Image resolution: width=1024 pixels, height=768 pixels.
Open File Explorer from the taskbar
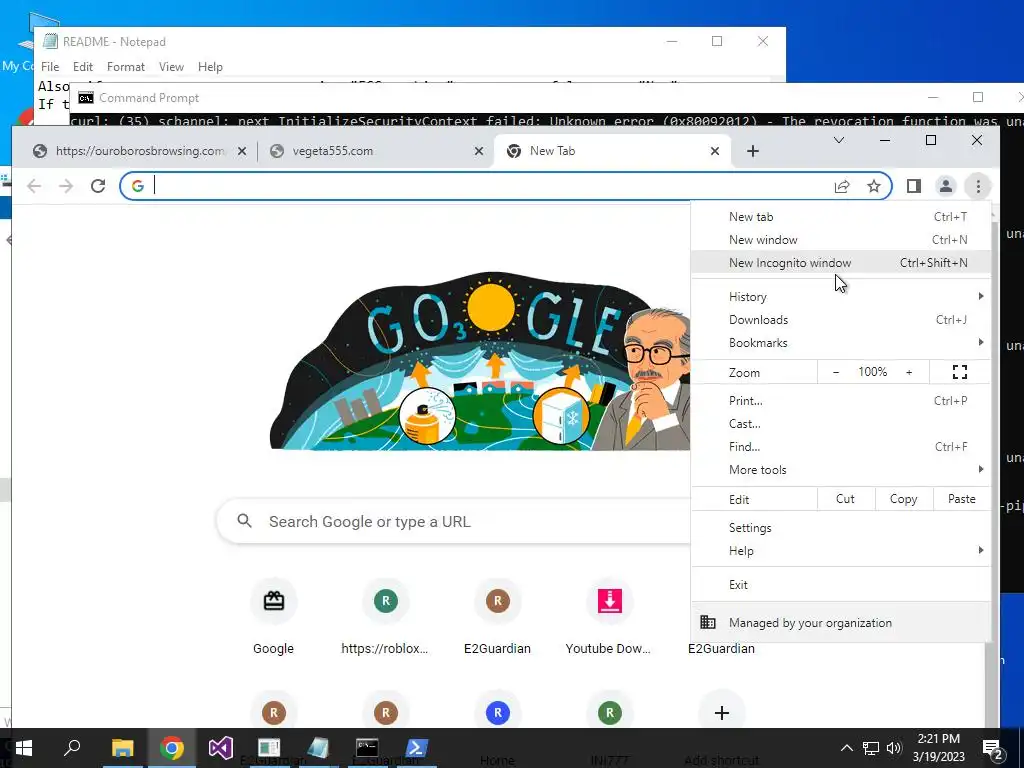tap(122, 748)
